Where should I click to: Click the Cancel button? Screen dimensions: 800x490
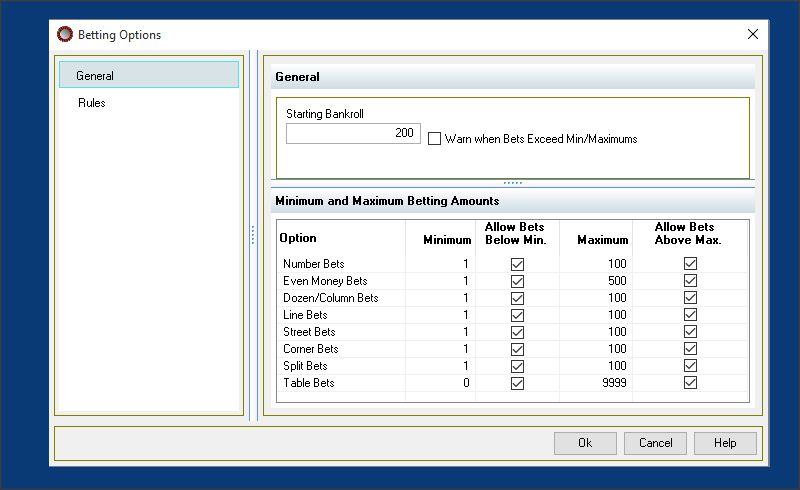[655, 443]
